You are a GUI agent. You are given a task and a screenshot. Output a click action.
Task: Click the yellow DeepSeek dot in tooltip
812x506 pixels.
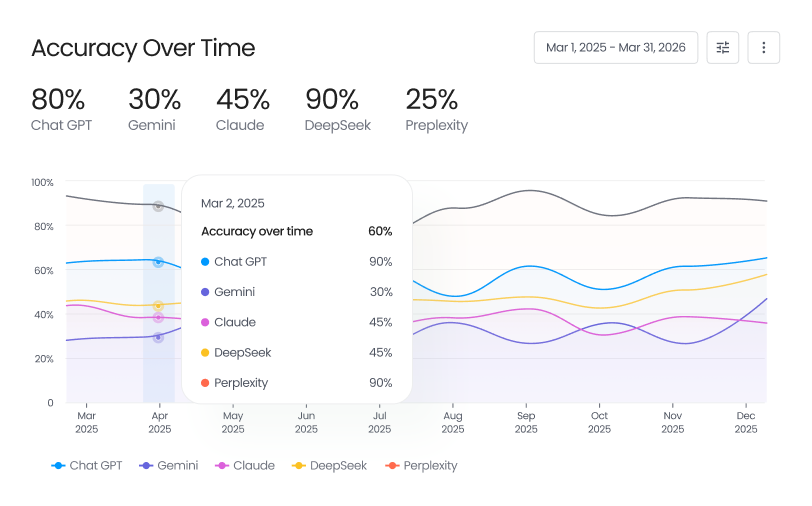tap(205, 353)
